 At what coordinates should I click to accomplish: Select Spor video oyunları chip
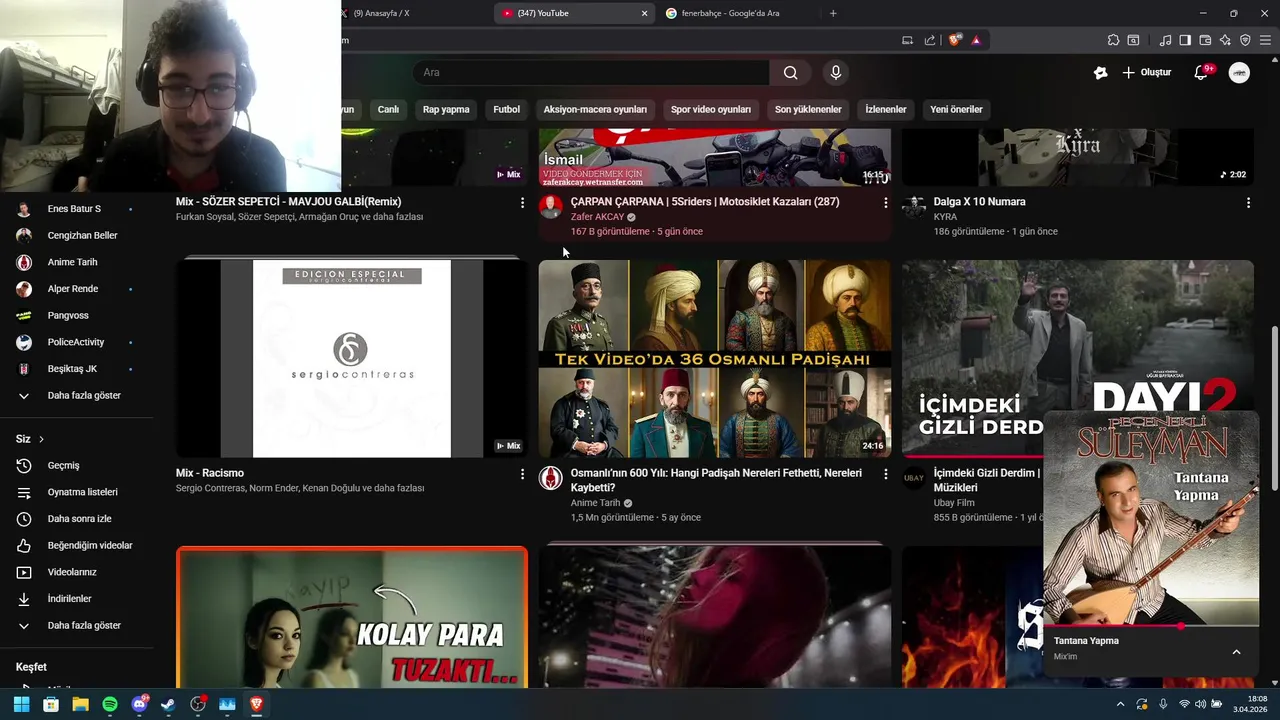(711, 109)
